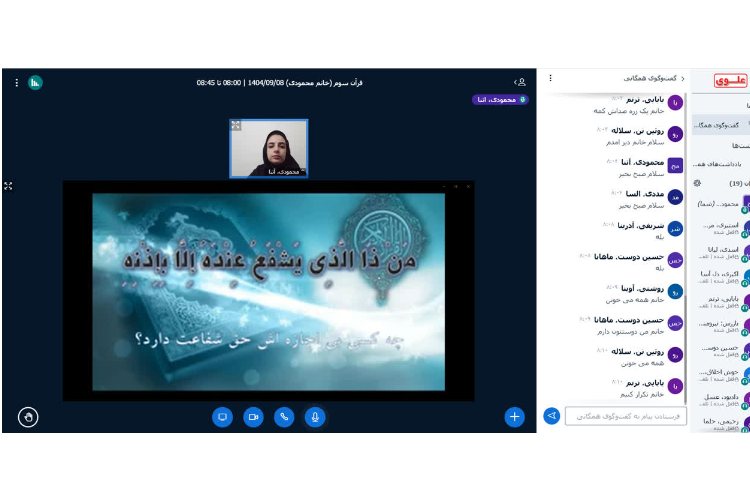
Task: Select user اکبری، دل آسا in the list
Action: coord(722,277)
